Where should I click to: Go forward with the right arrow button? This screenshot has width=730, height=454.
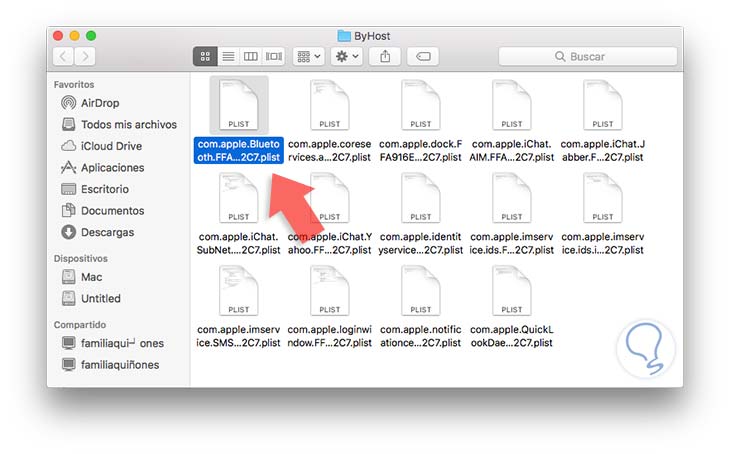85,56
